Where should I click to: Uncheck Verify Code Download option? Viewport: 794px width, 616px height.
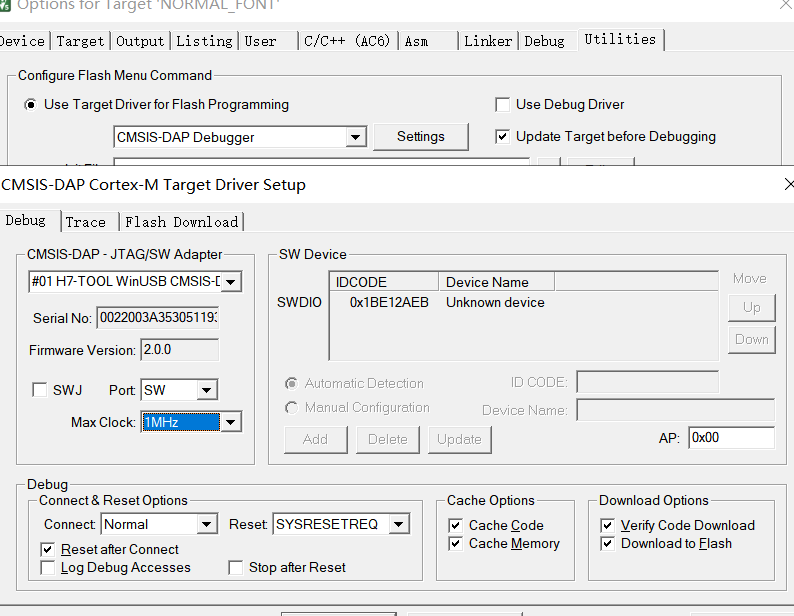pyautogui.click(x=608, y=525)
